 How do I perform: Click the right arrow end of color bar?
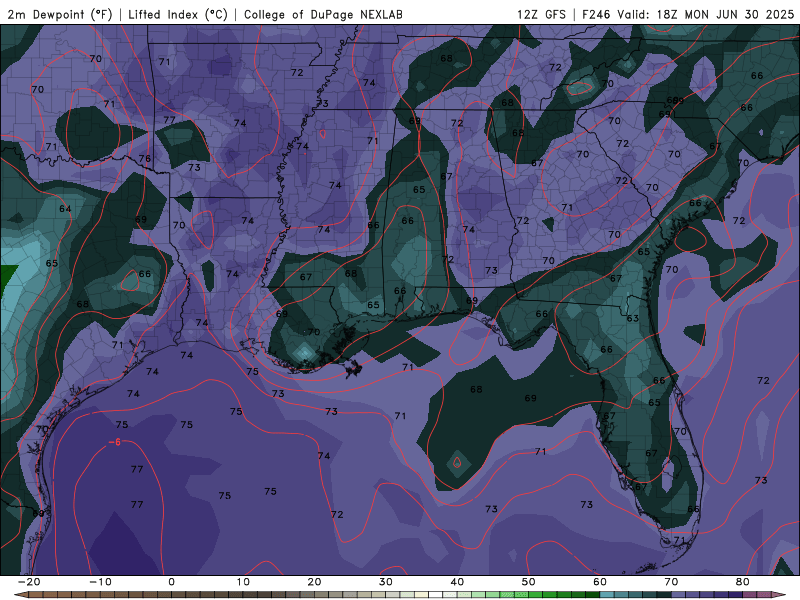[780, 595]
